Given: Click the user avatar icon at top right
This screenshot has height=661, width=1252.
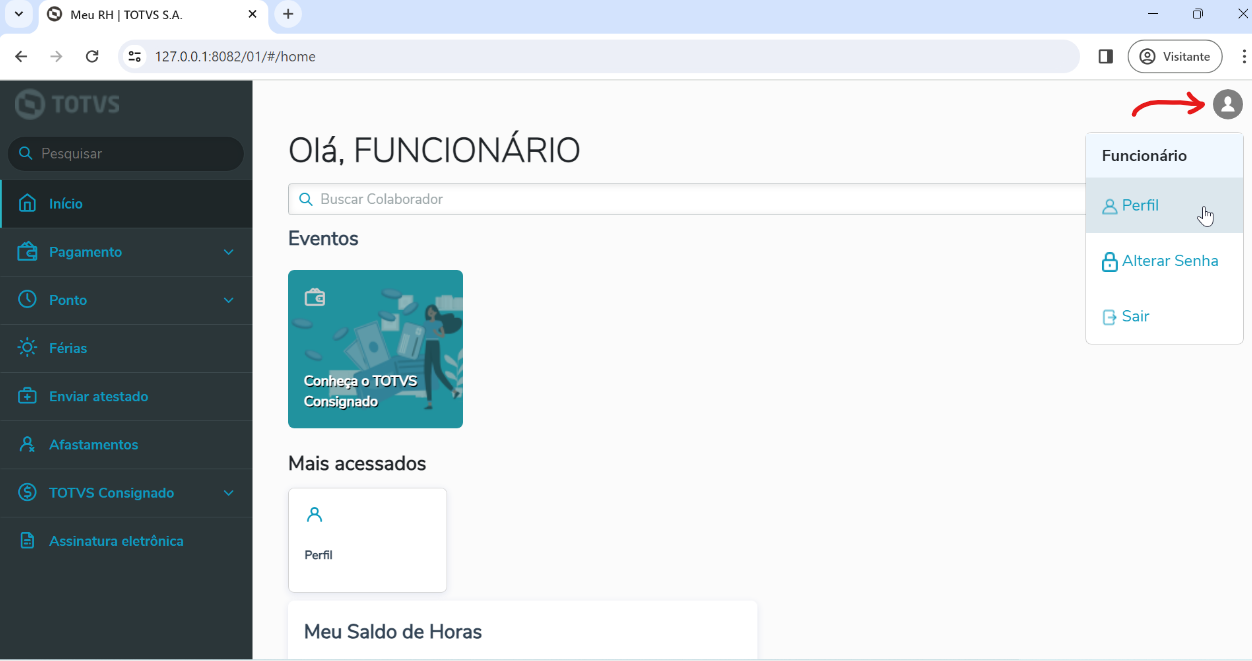Looking at the screenshot, I should click(1227, 104).
